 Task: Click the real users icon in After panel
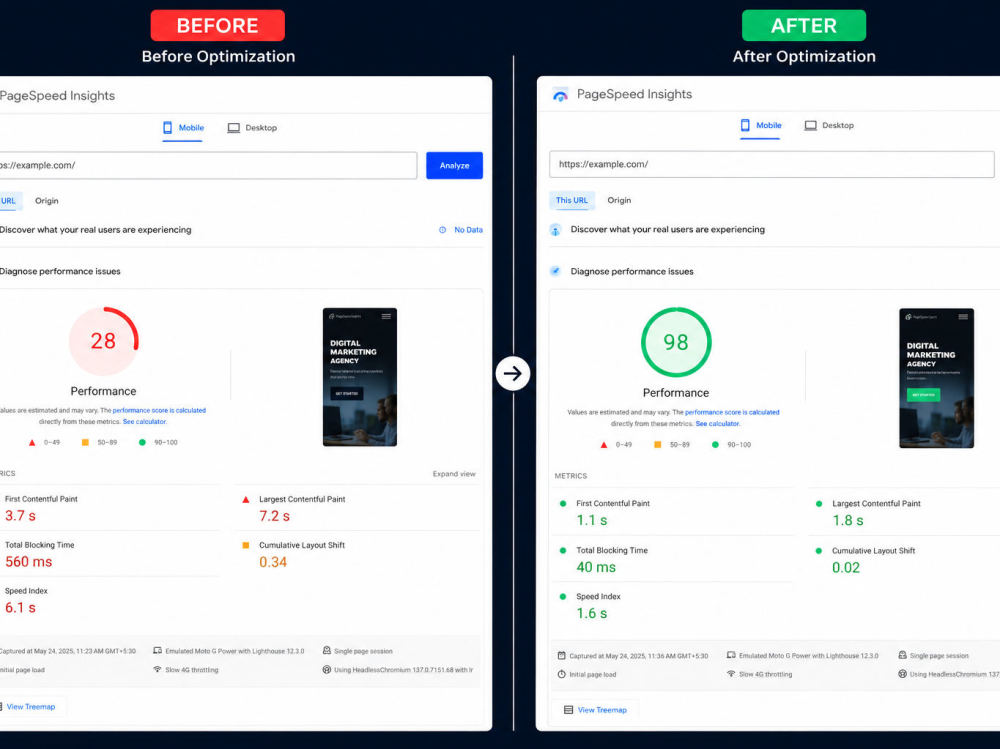click(x=555, y=230)
